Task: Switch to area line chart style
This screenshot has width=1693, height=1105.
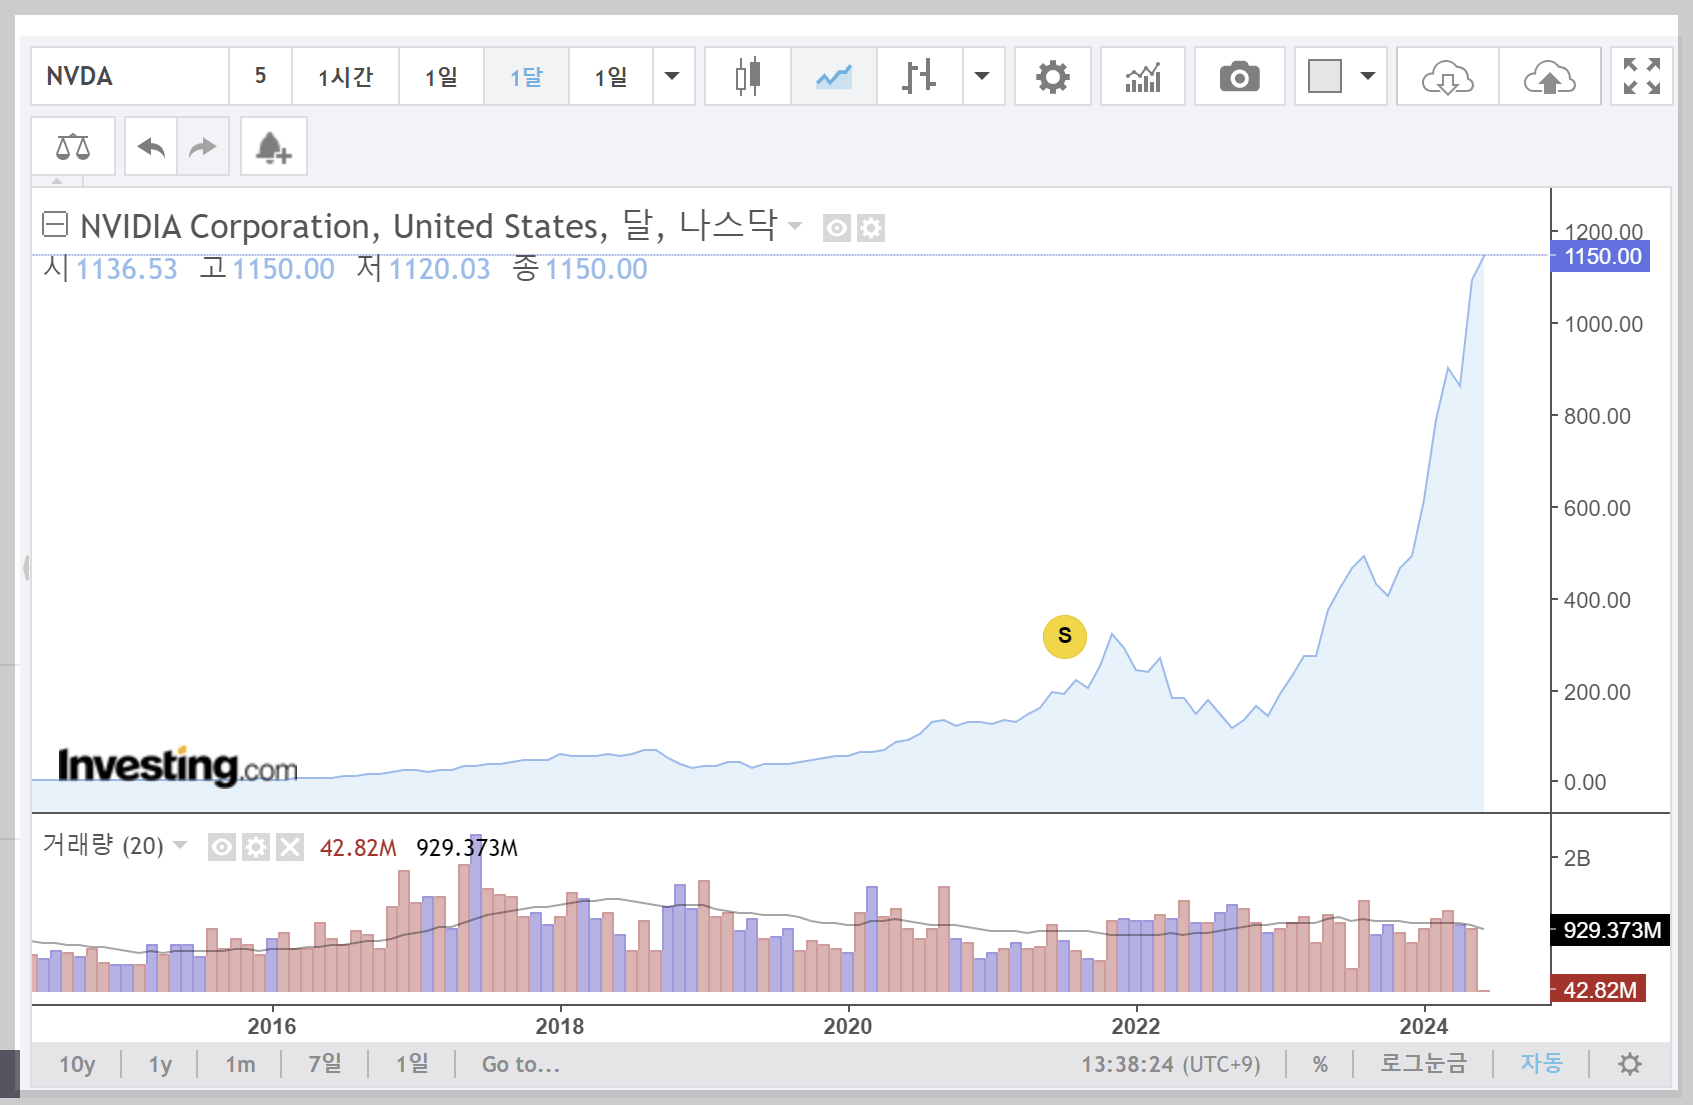Action: (833, 76)
